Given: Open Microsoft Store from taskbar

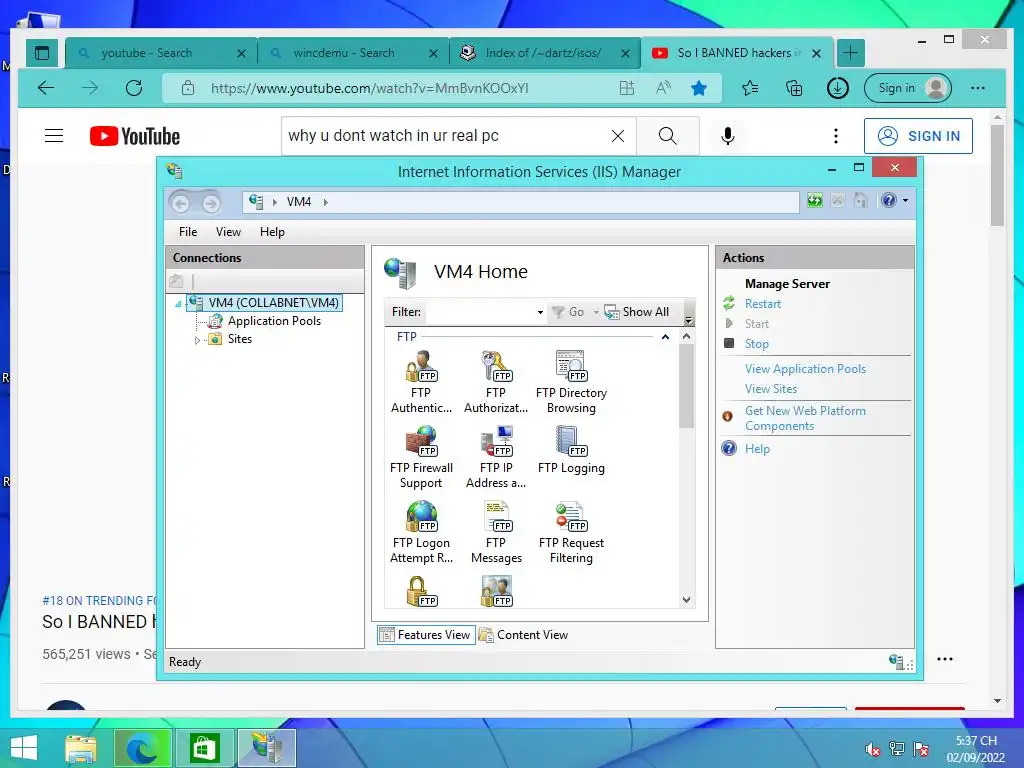Looking at the screenshot, I should (204, 748).
